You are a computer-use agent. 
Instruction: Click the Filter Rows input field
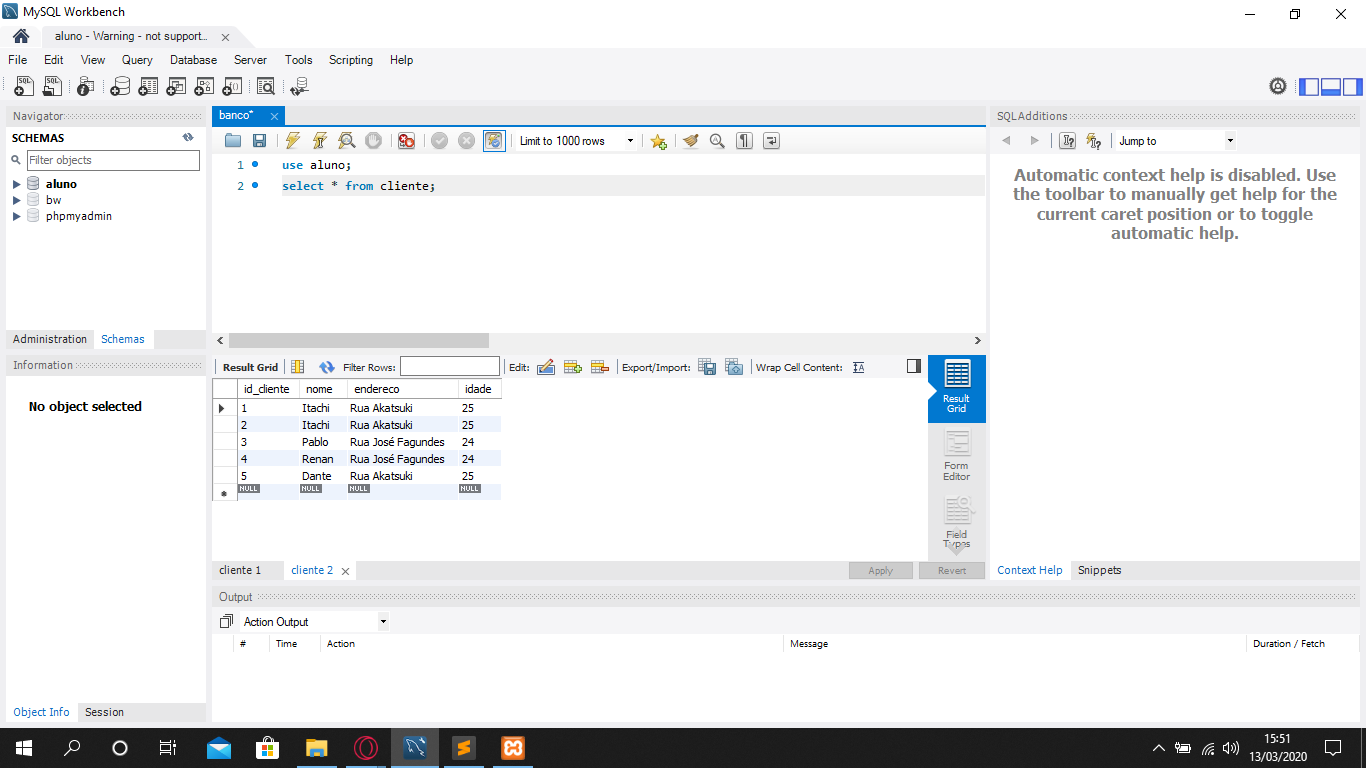coord(450,367)
